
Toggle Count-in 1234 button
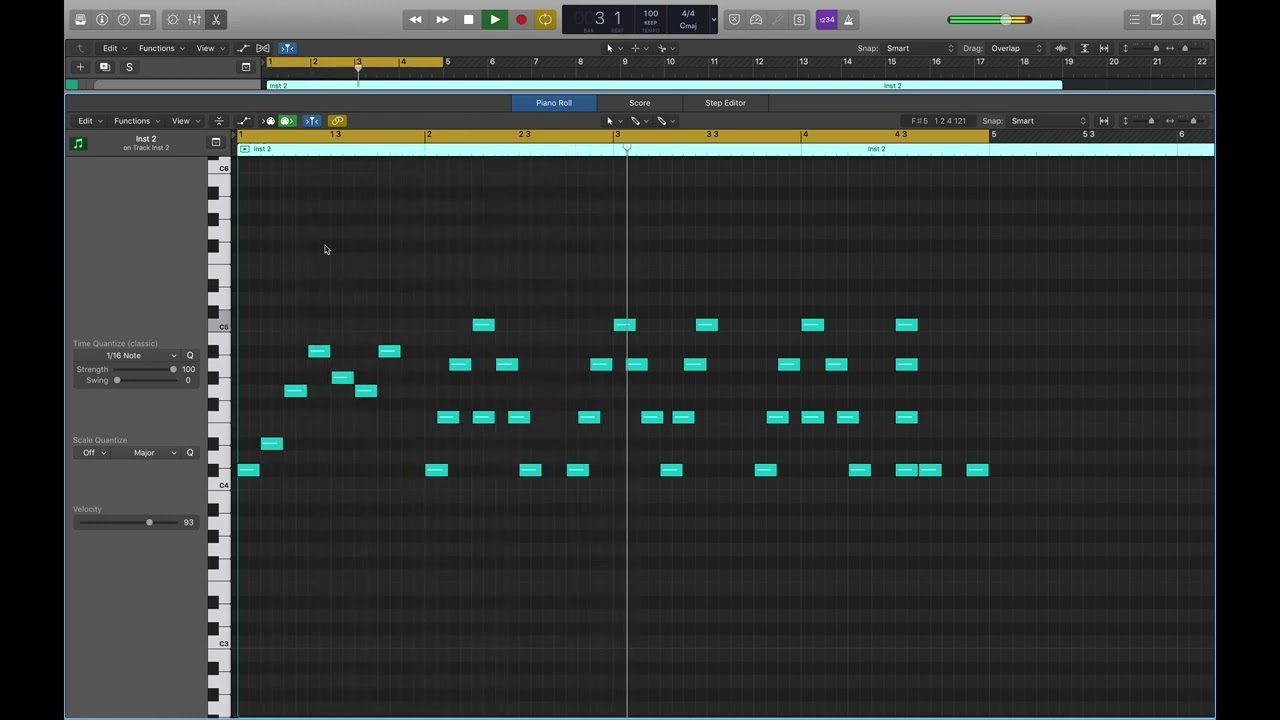(826, 20)
